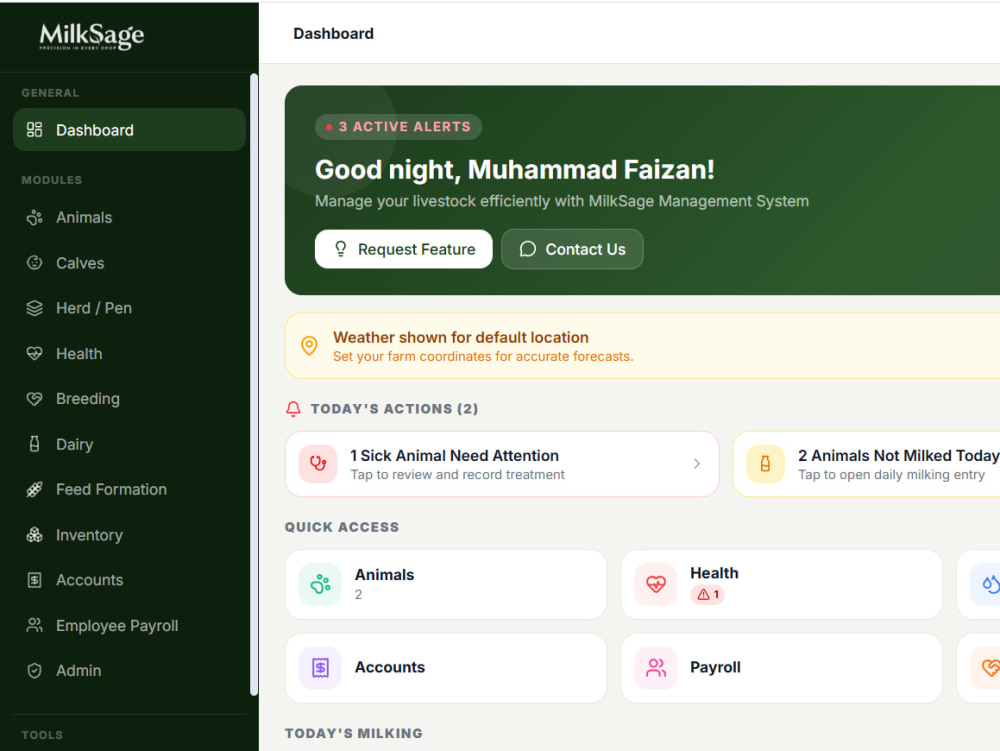The height and width of the screenshot is (751, 1000).
Task: Click the sidebar vertical scrollbar
Action: 254,384
